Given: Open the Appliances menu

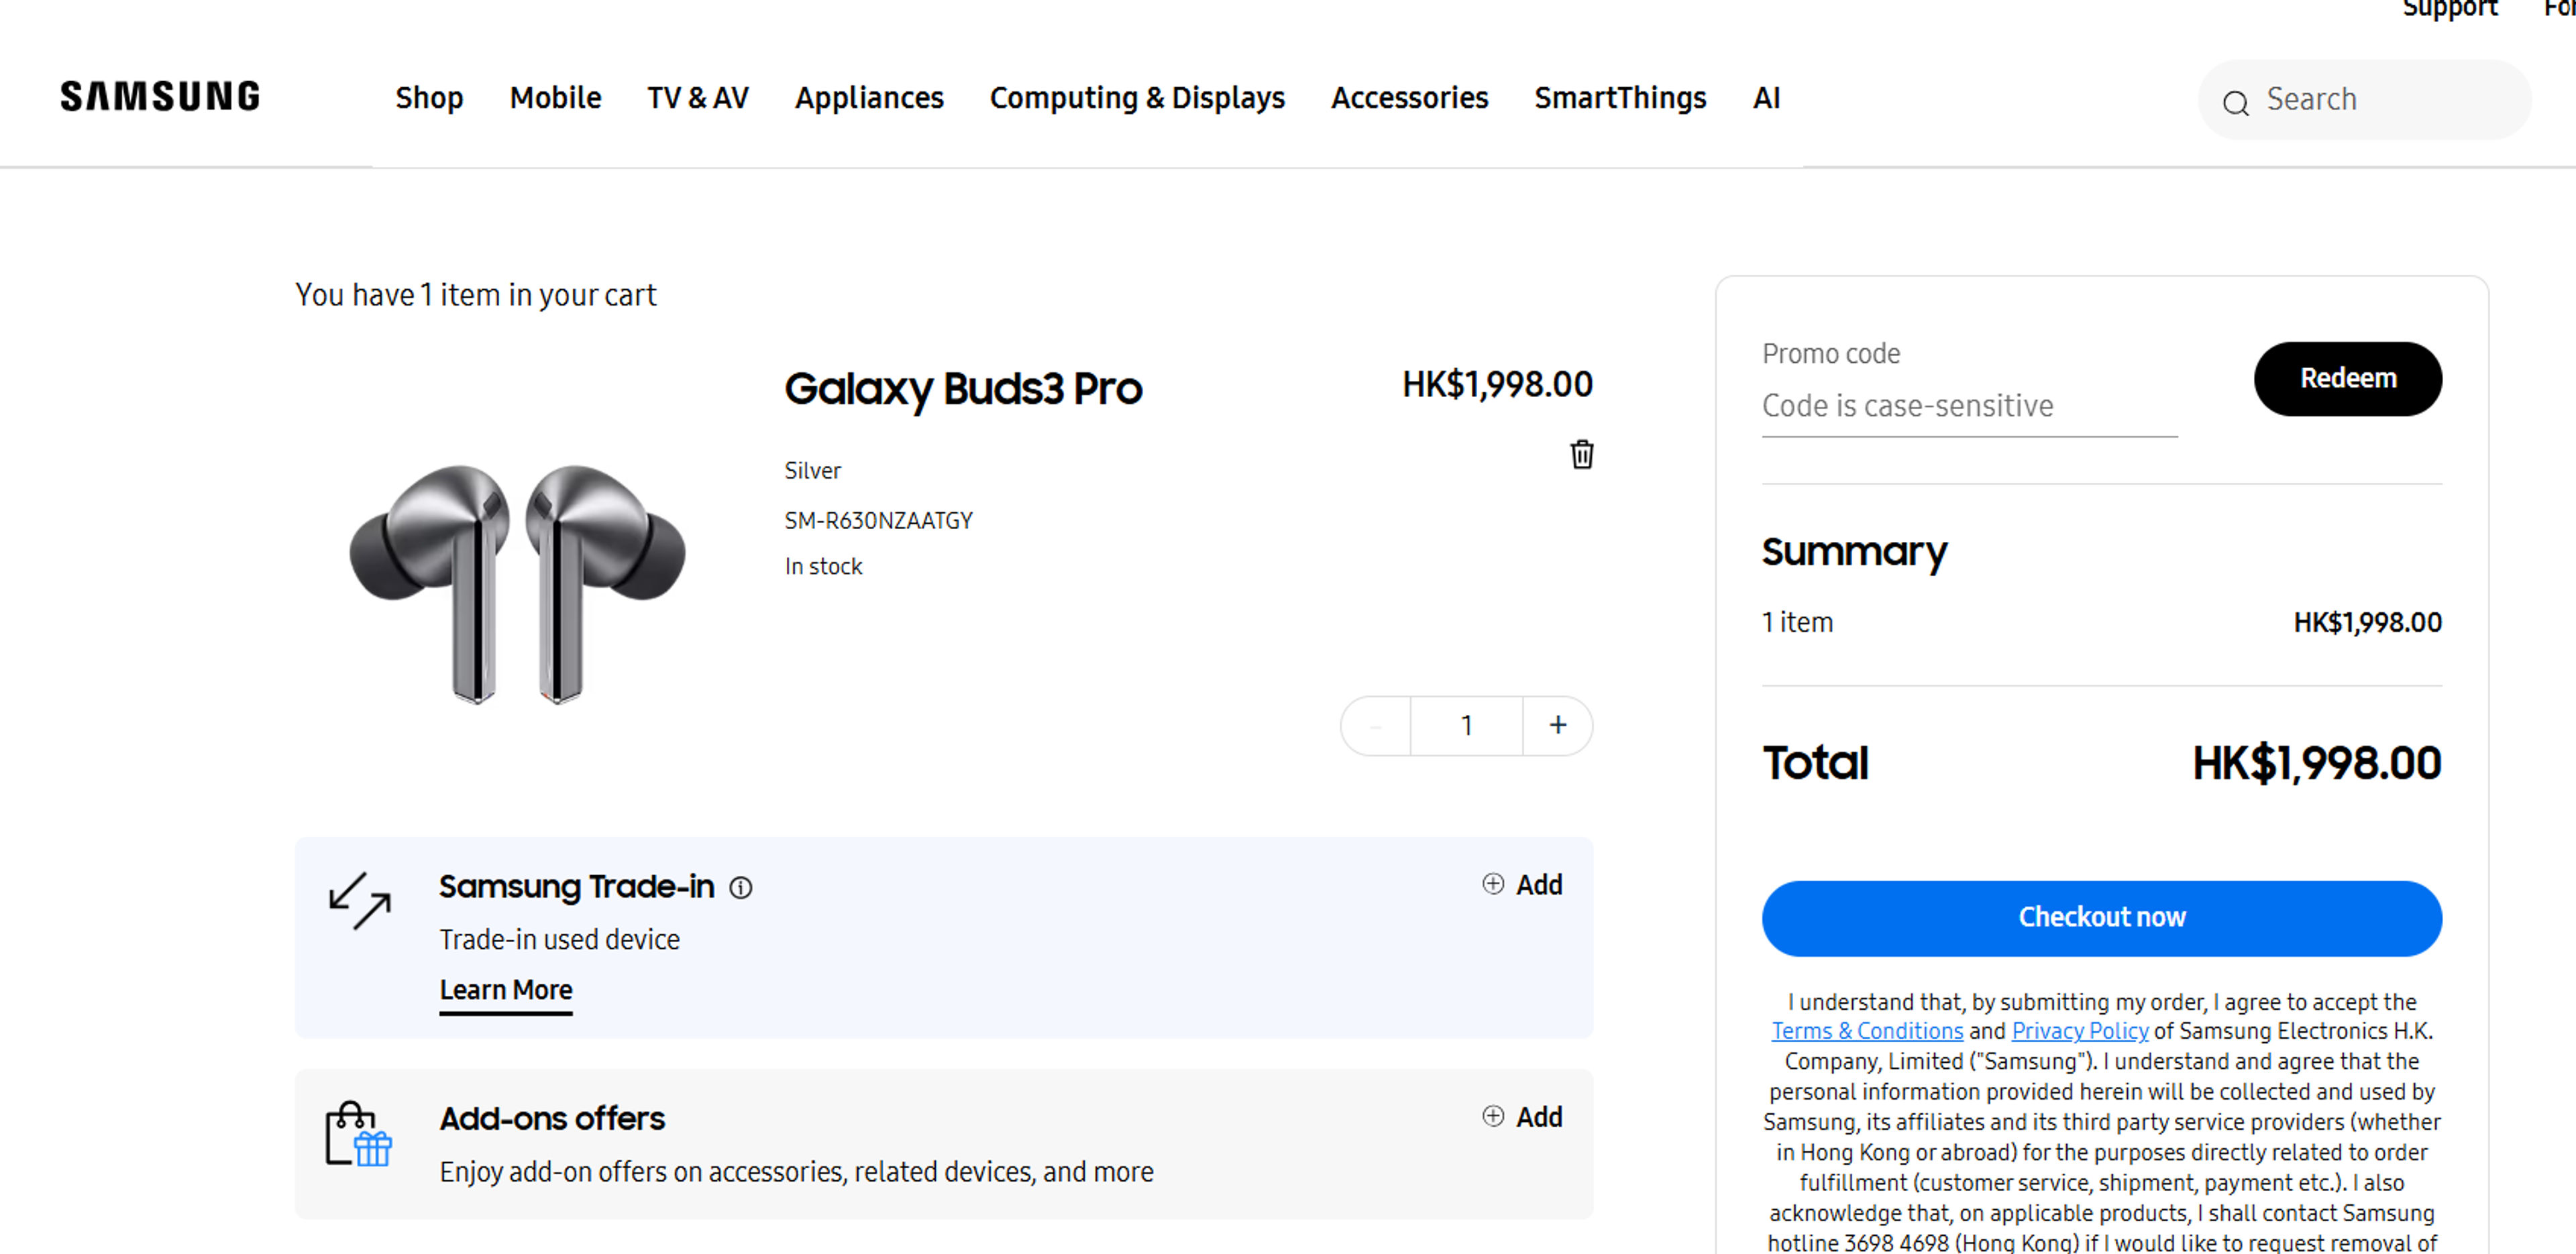Looking at the screenshot, I should click(x=868, y=98).
